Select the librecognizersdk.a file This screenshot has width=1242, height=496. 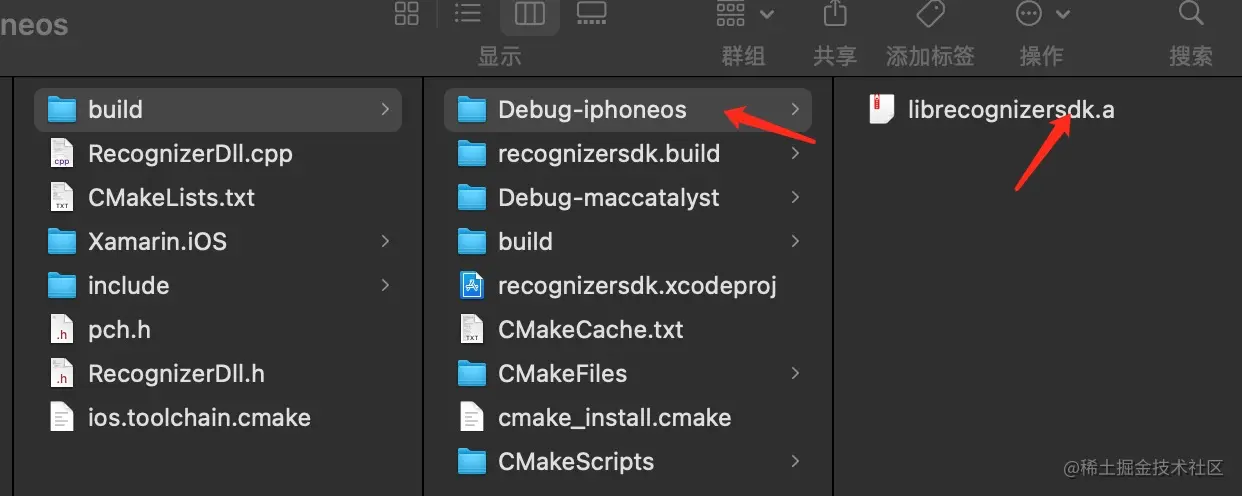[1010, 109]
